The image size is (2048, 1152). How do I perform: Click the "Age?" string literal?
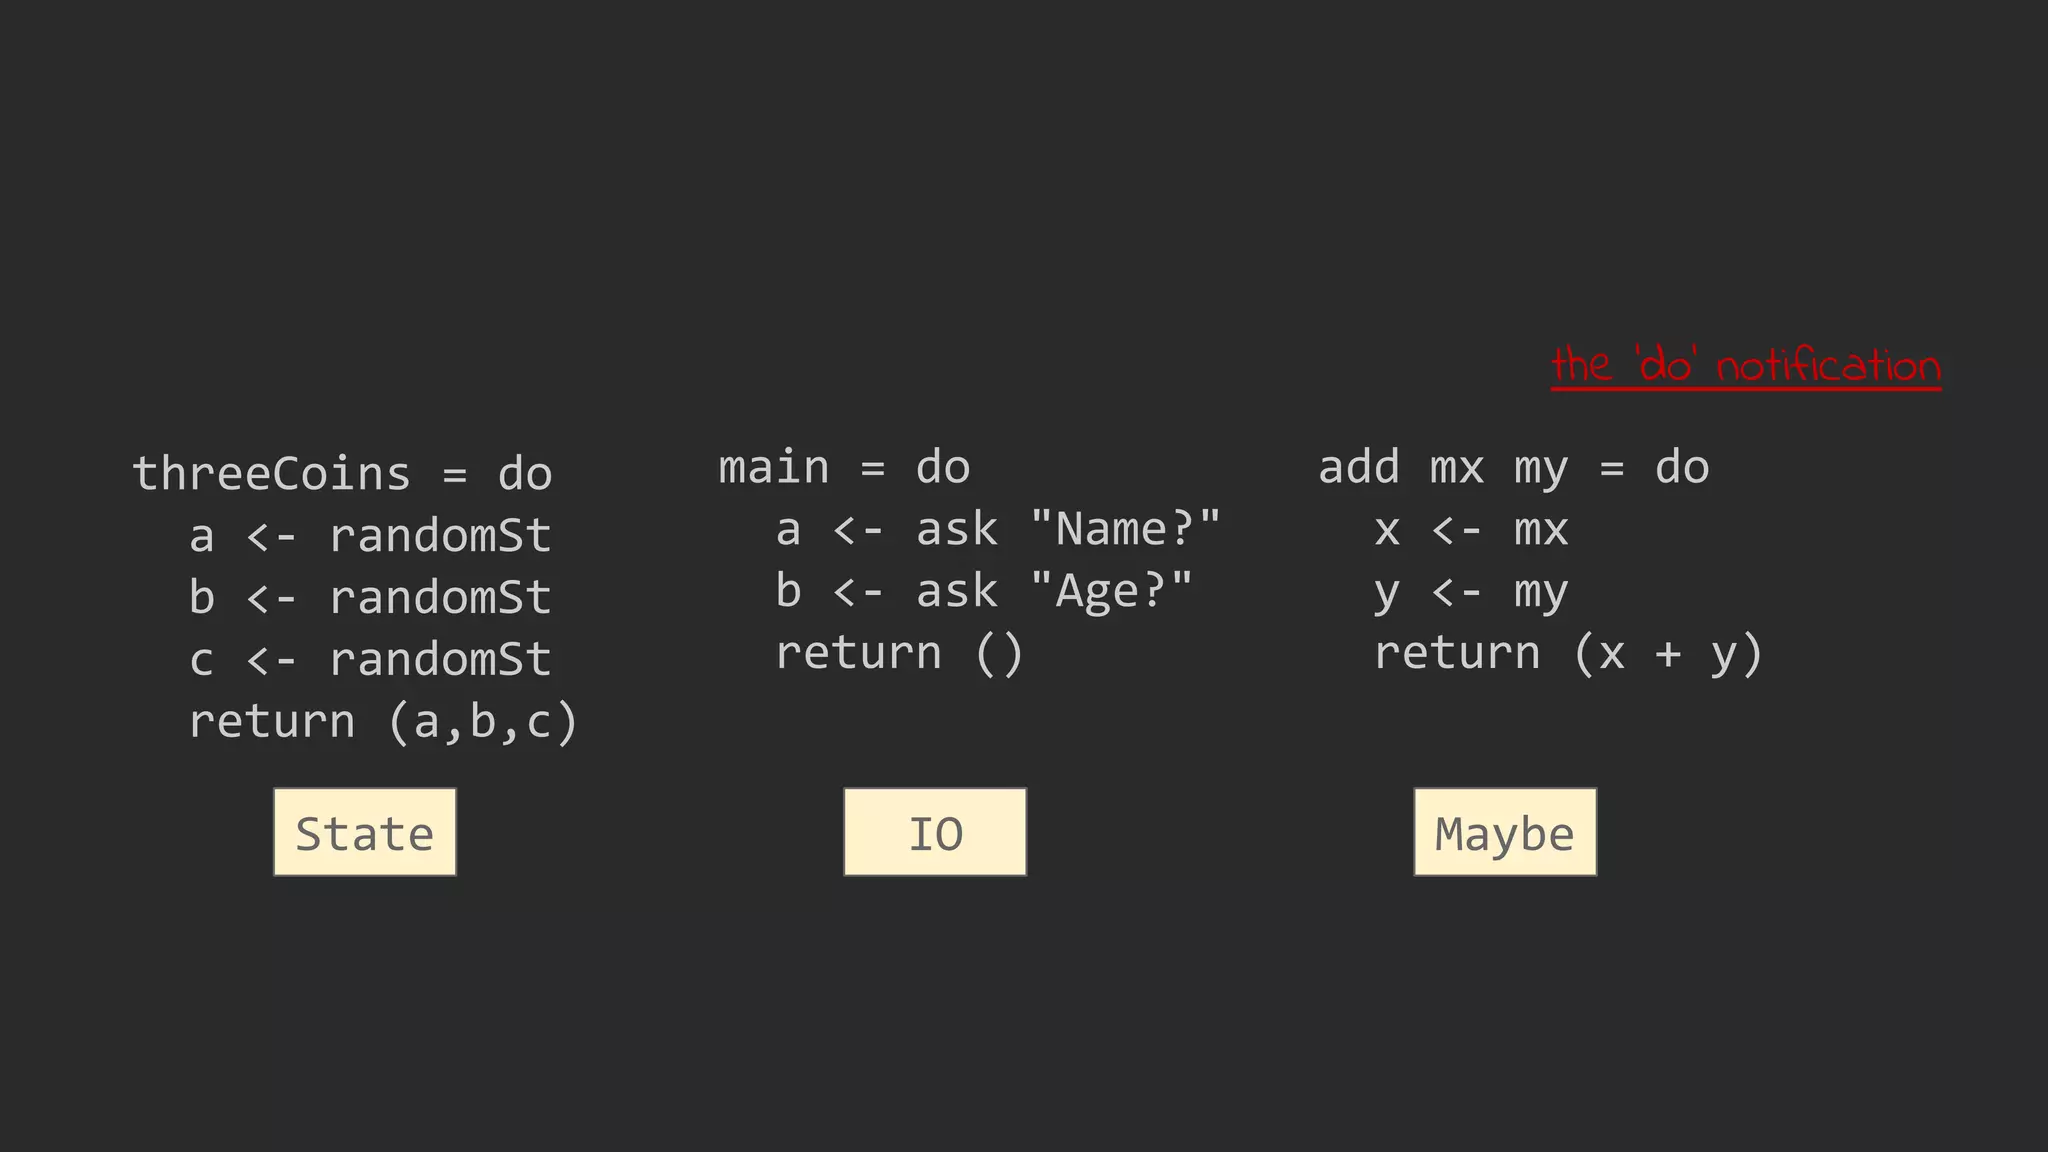(1111, 592)
